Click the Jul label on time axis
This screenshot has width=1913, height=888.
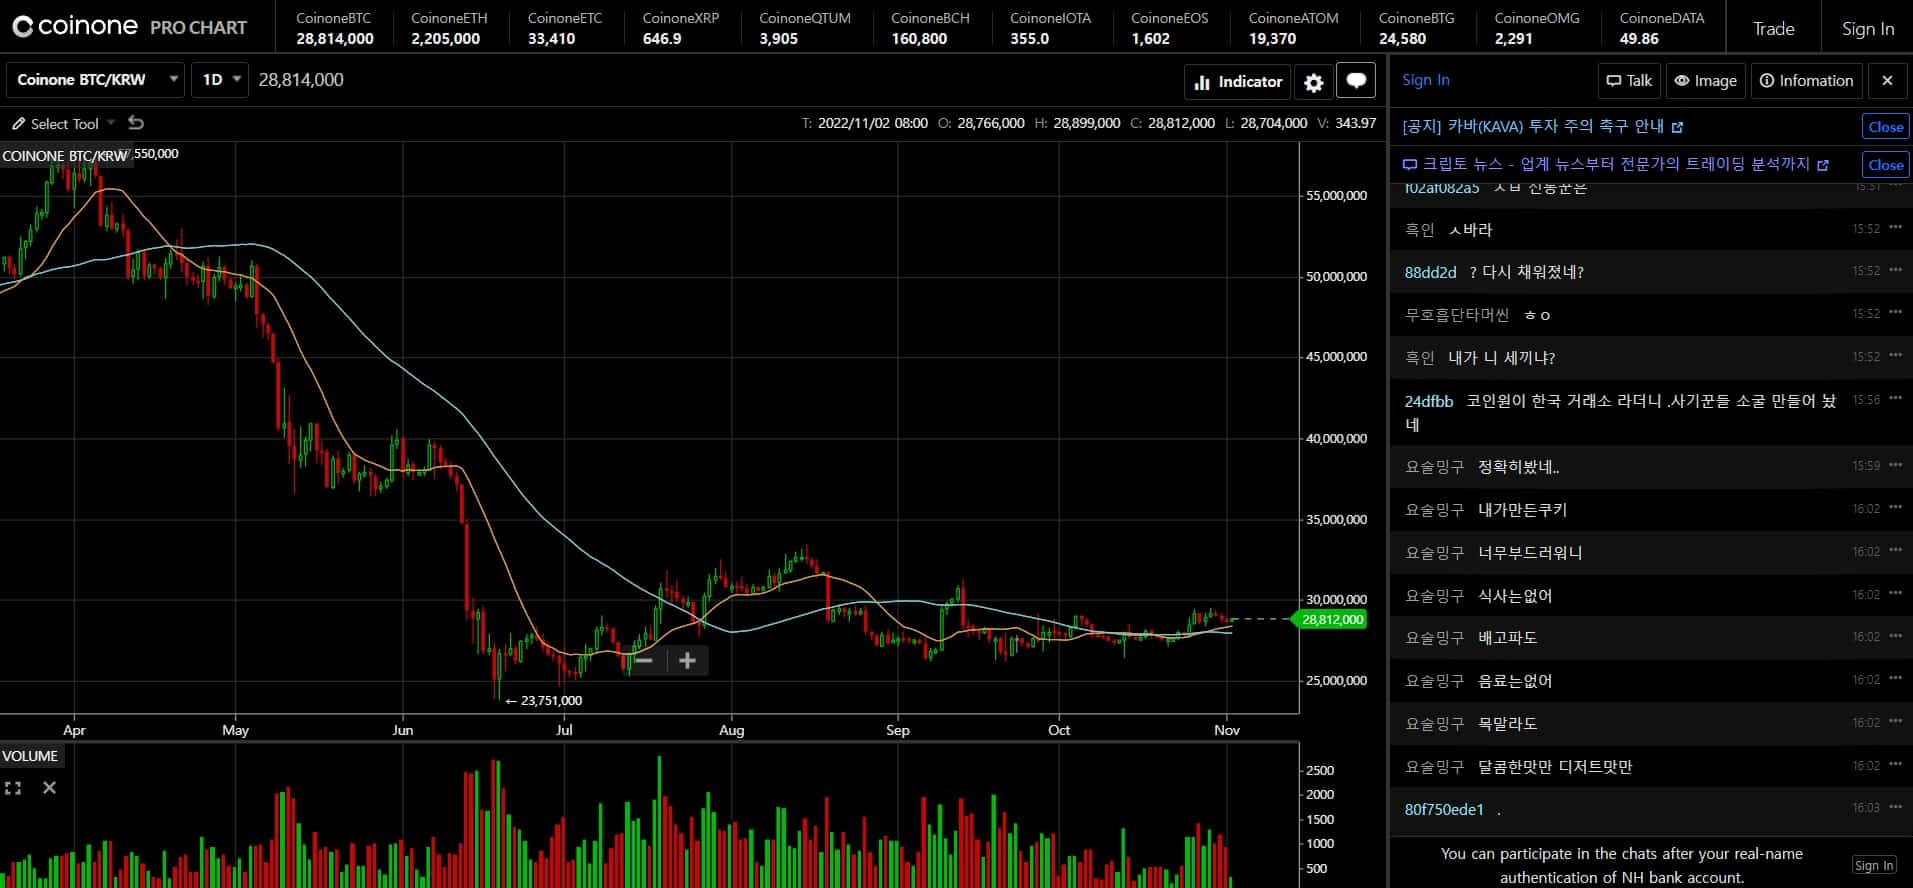pyautogui.click(x=564, y=730)
